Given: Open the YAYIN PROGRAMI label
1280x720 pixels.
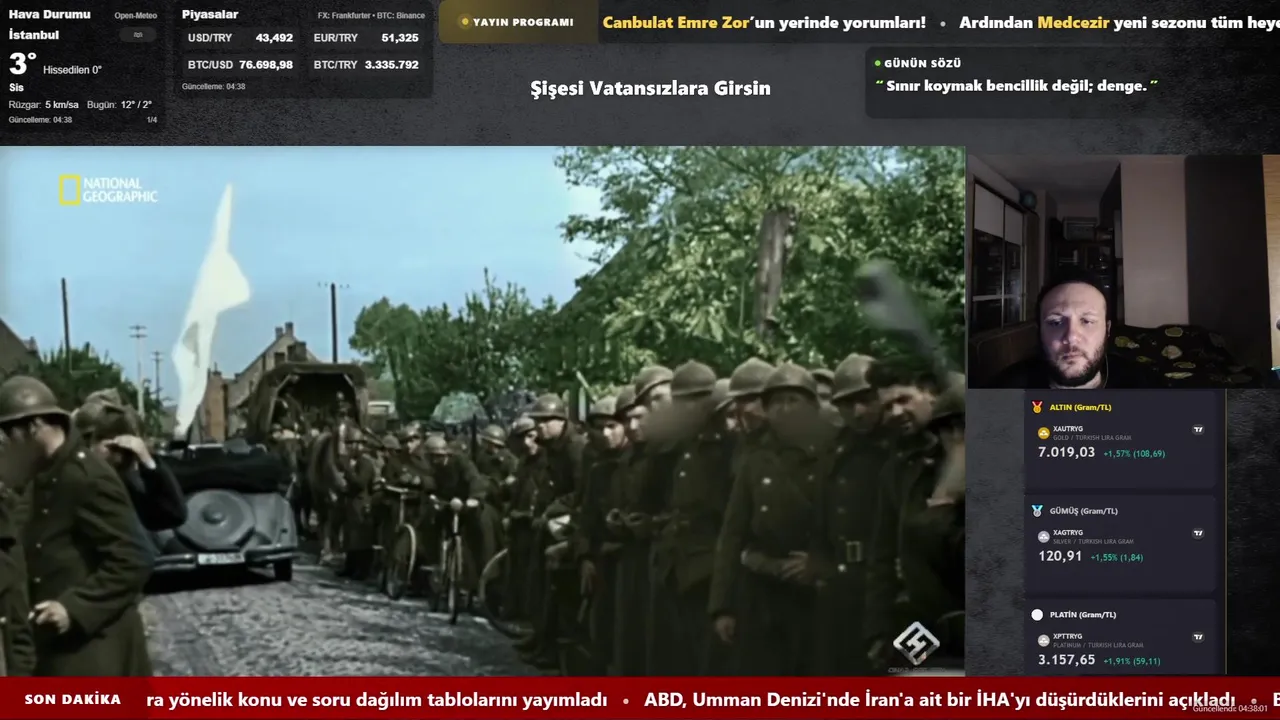Looking at the screenshot, I should coord(523,22).
